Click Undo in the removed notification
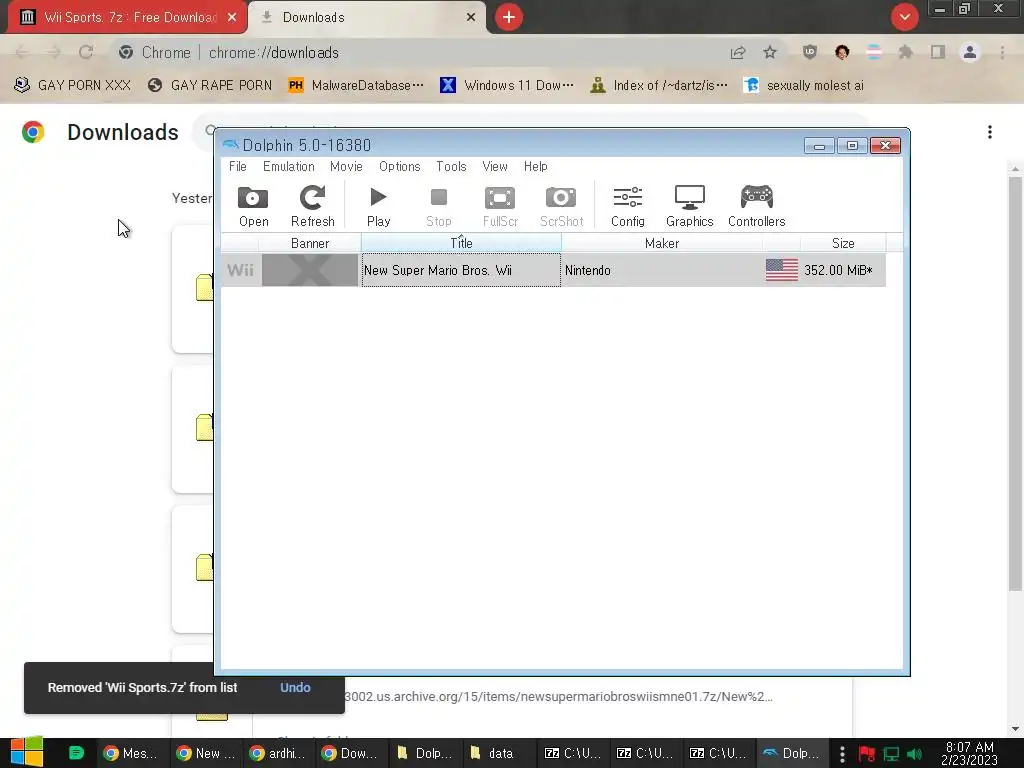 coord(295,687)
